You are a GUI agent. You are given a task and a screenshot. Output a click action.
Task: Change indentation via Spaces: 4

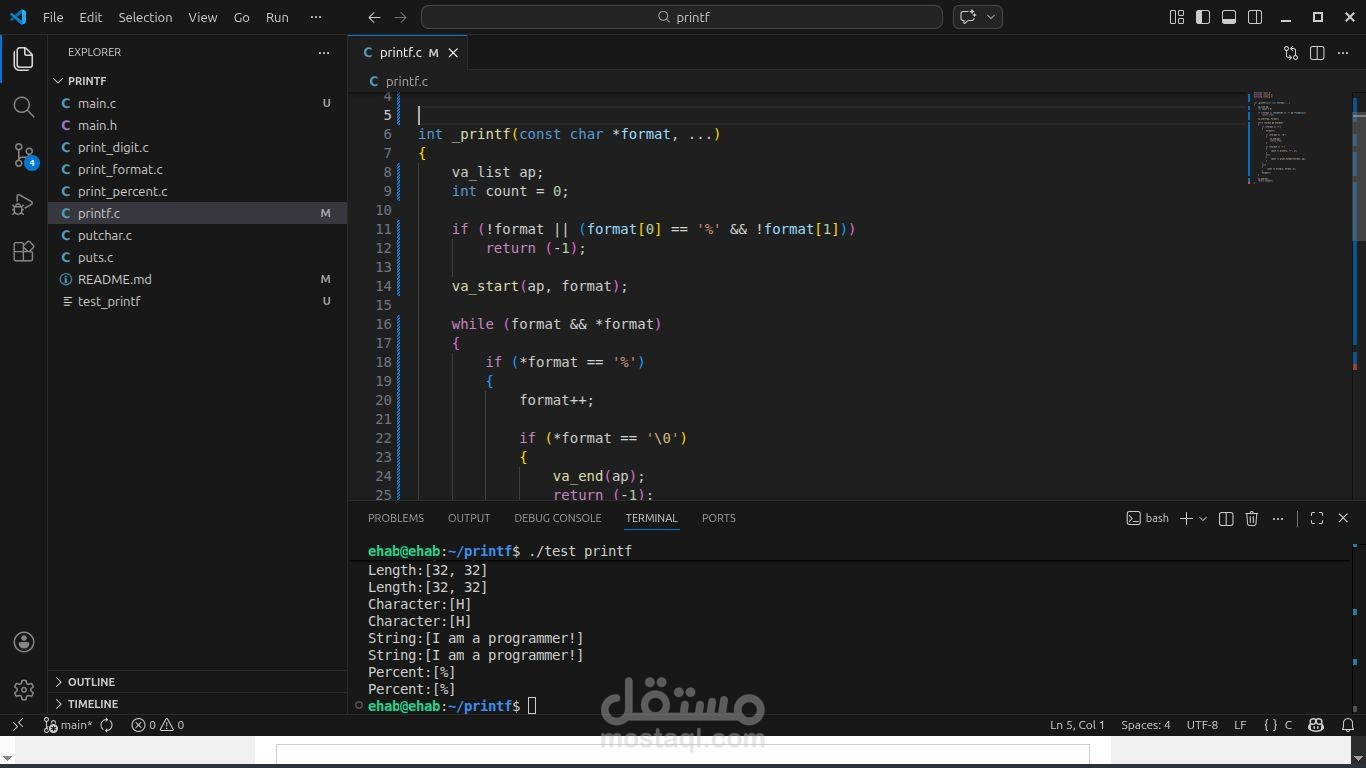pos(1145,725)
